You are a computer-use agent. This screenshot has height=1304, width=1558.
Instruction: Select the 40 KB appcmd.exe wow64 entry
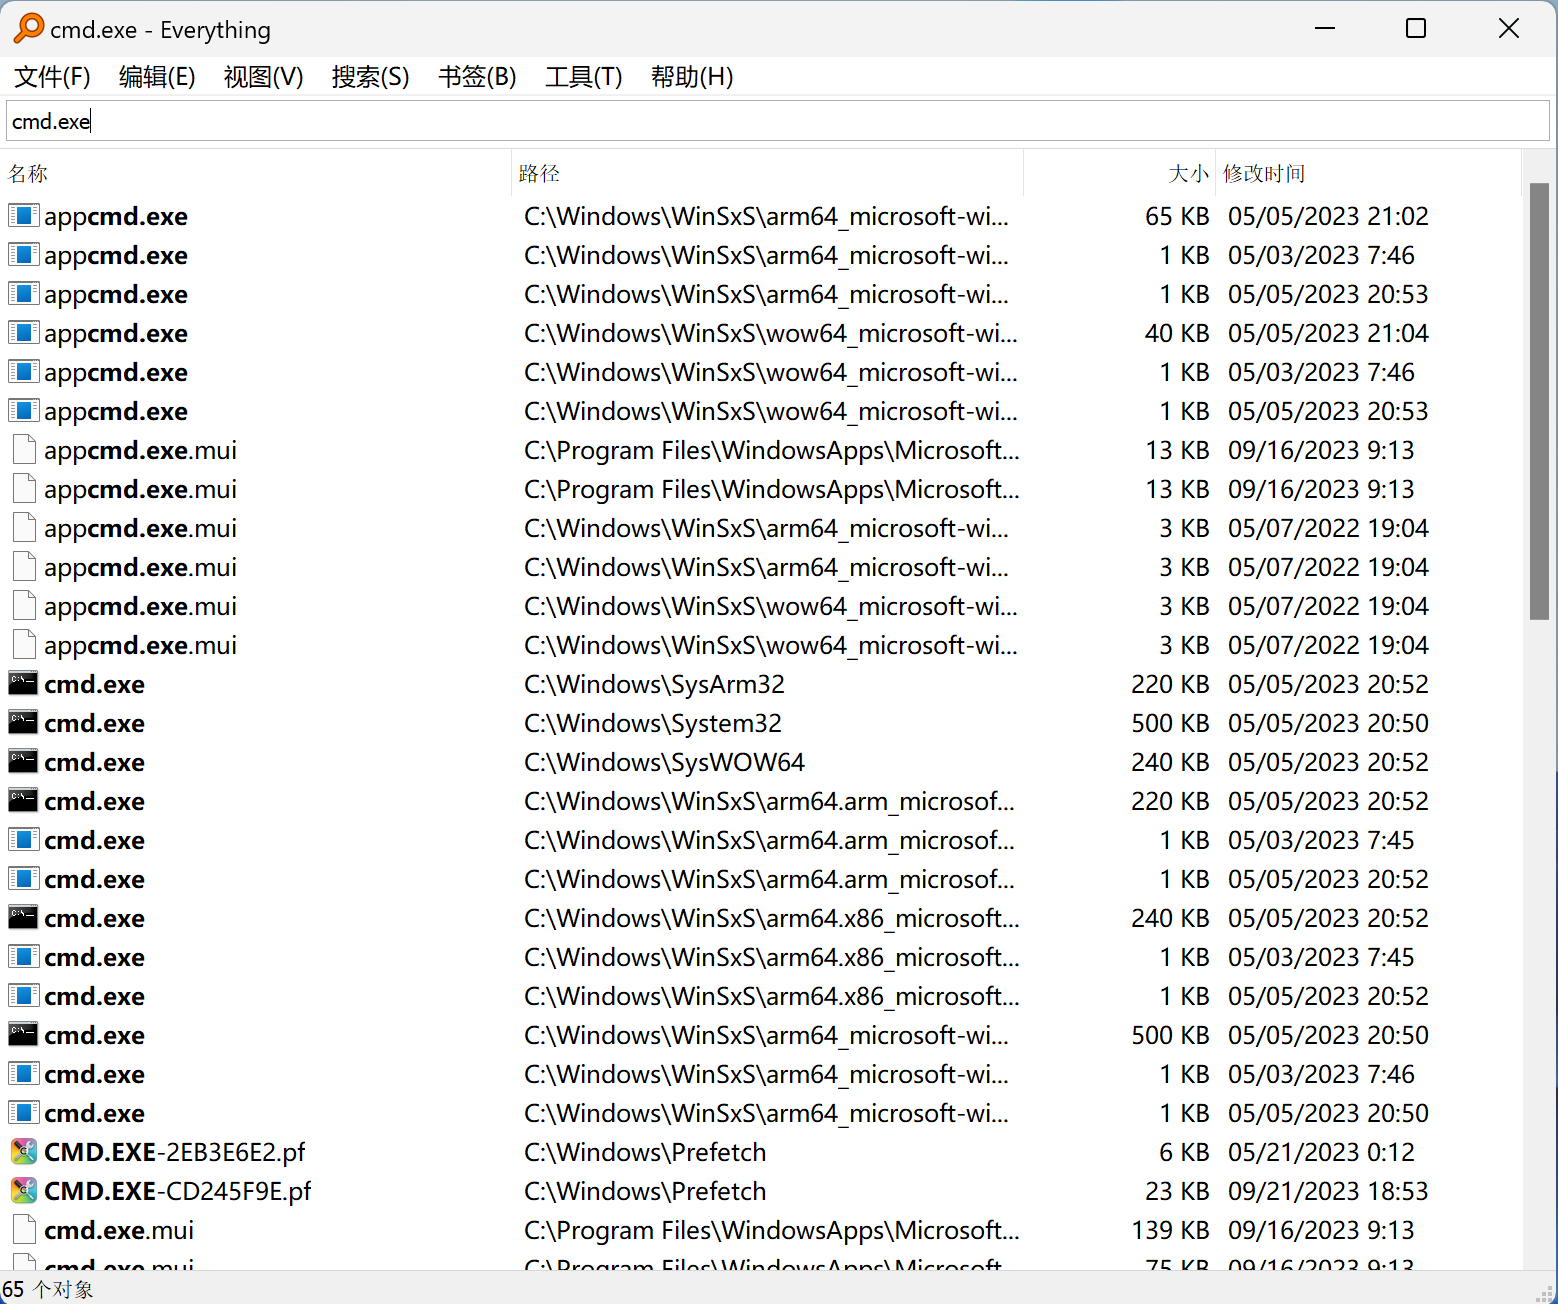(x=116, y=333)
